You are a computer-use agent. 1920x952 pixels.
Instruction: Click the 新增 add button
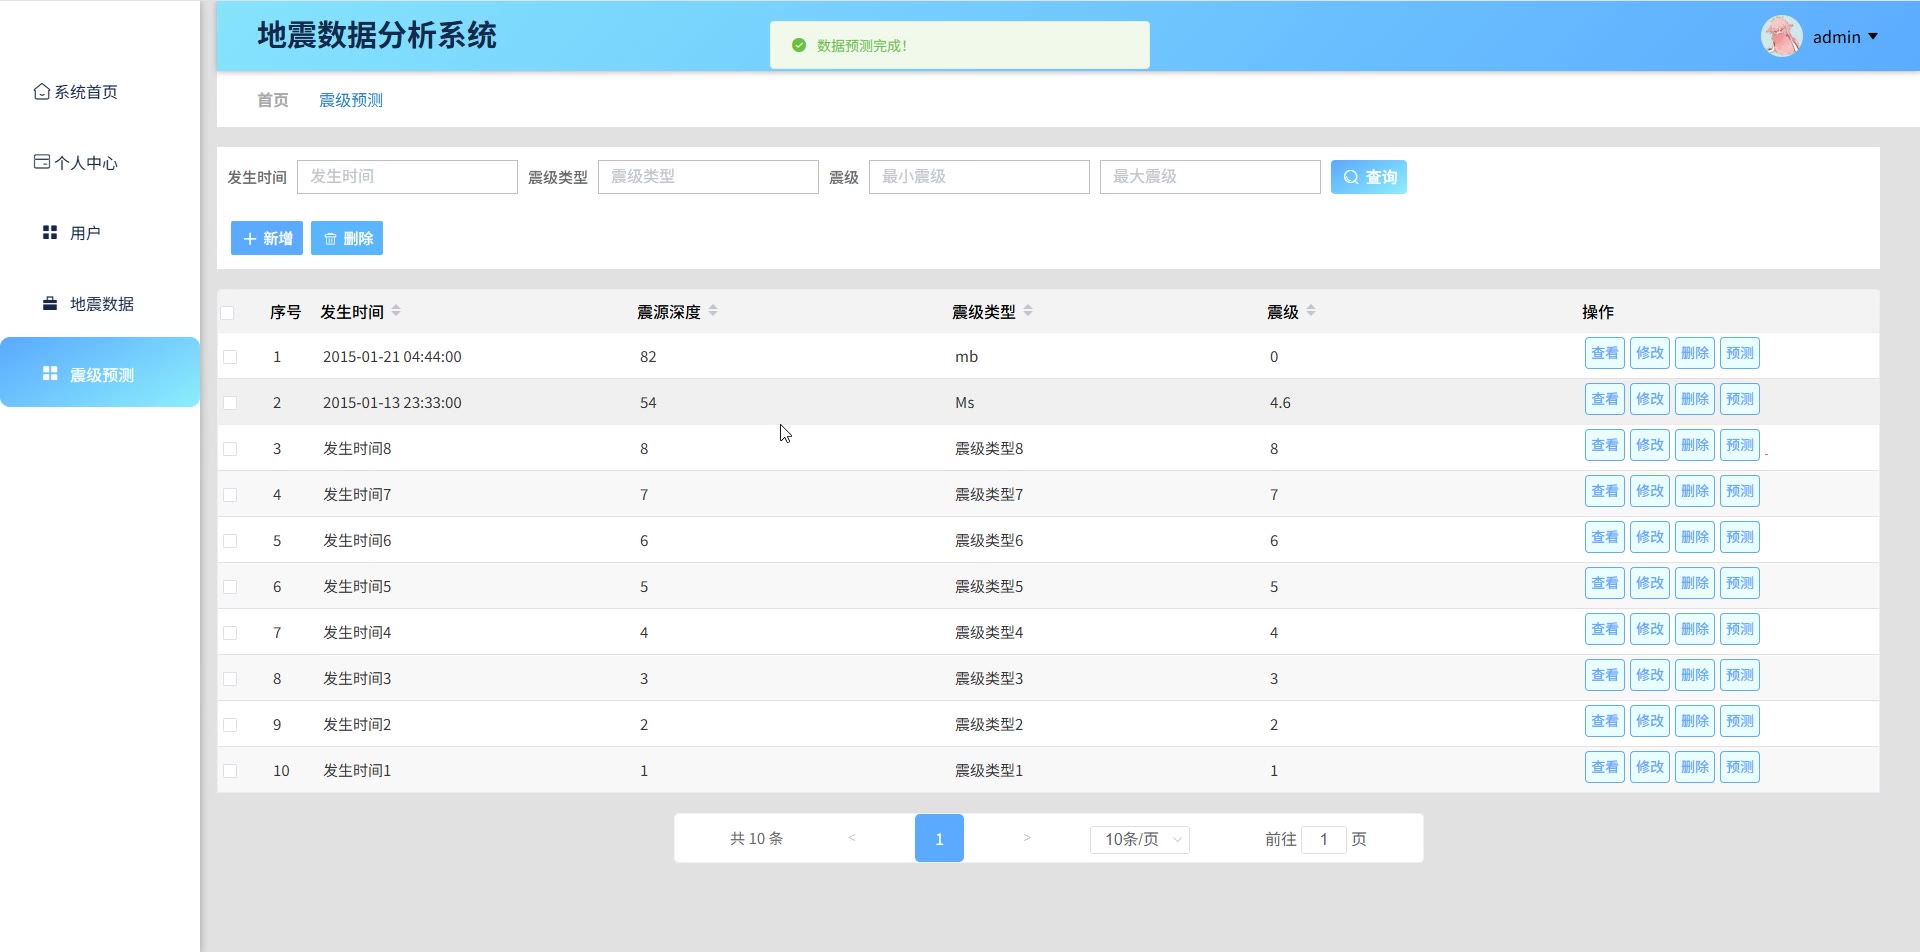click(267, 238)
